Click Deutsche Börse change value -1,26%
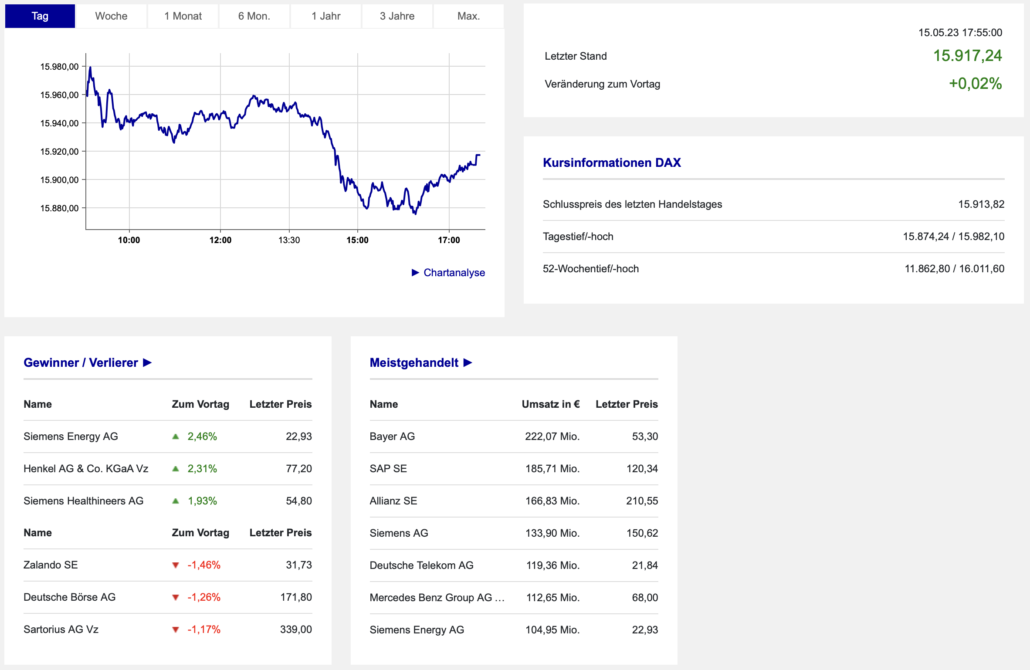Viewport: 1030px width, 670px height. [204, 597]
